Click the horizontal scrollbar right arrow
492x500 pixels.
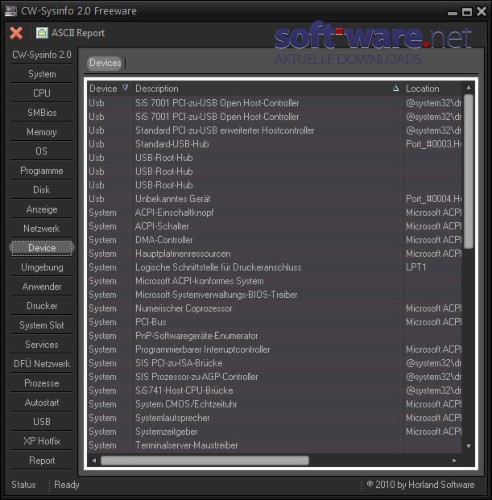coord(454,460)
